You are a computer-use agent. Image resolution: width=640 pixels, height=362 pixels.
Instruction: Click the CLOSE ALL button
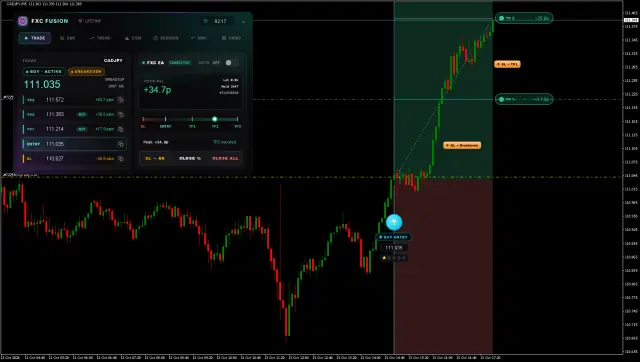point(225,158)
